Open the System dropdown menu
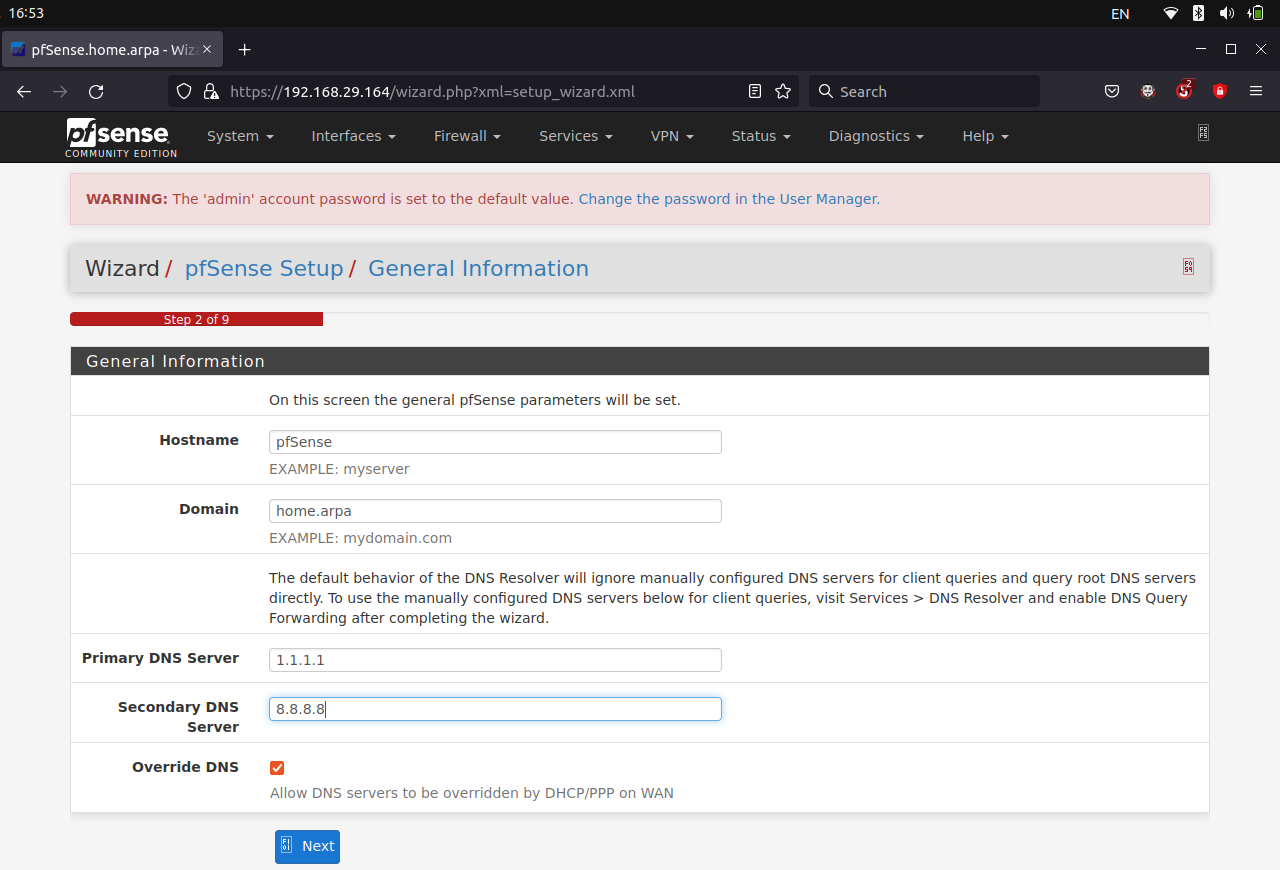Screen dimensions: 1280x870 (x=240, y=136)
